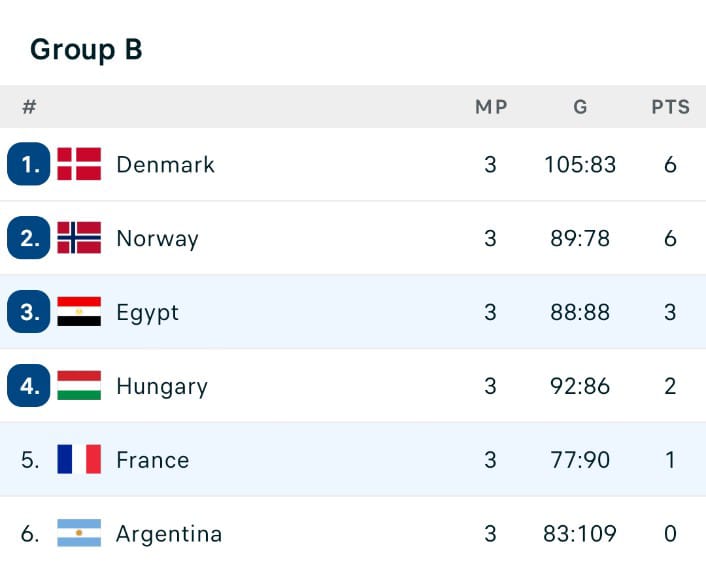Click Norway's rank 2 badge
The image size is (706, 565).
tap(29, 238)
